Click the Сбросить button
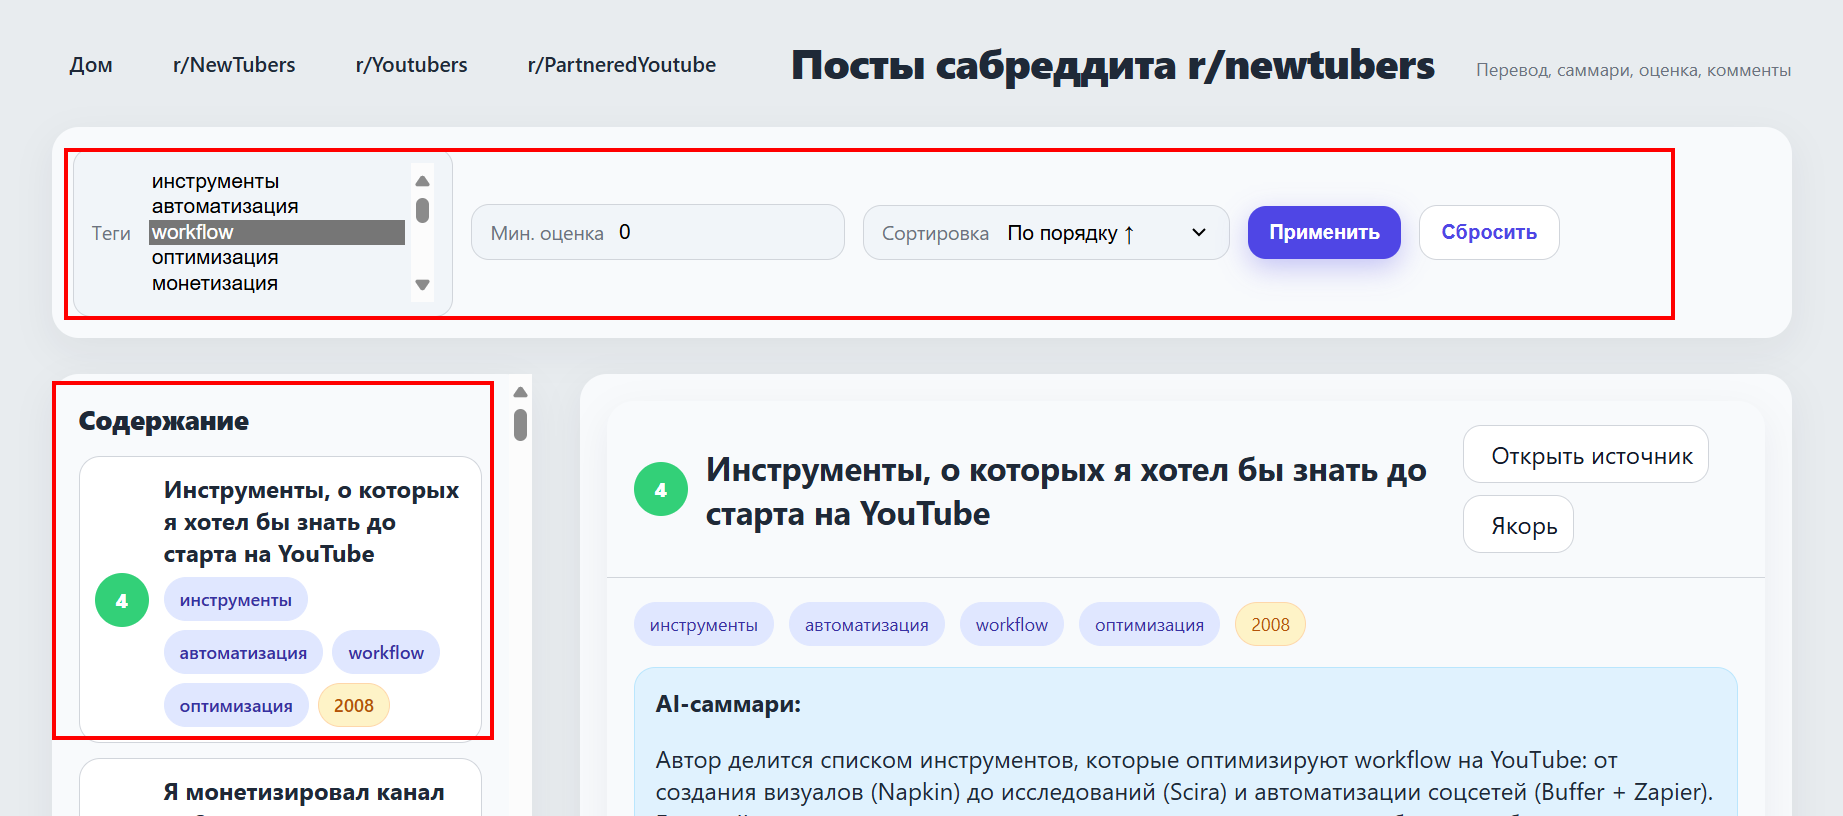 tap(1488, 232)
